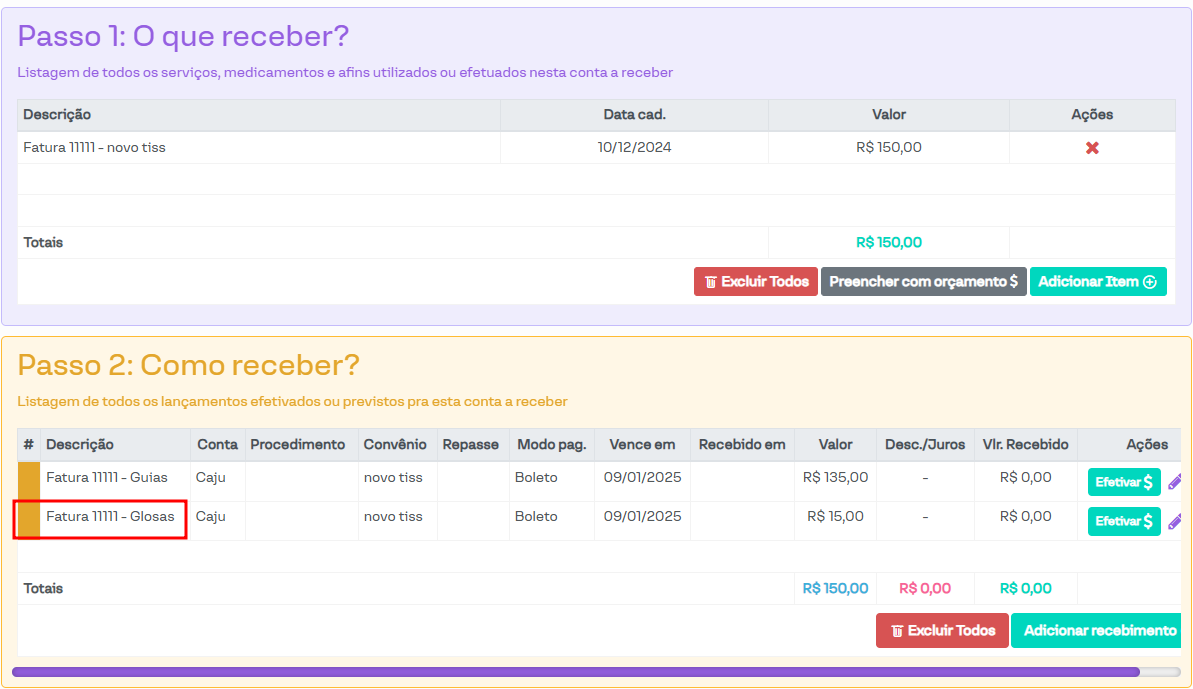The height and width of the screenshot is (689, 1193).
Task: Click the 'Data cad.' column header
Action: pyautogui.click(x=634, y=115)
